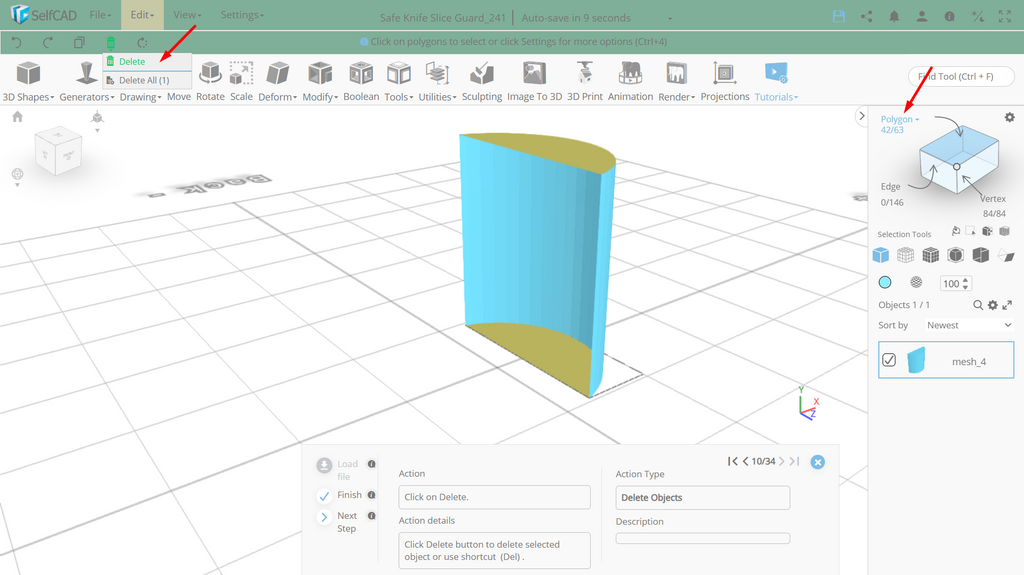The height and width of the screenshot is (575, 1024).
Task: Switch to Vertex selection mode
Action: point(993,199)
